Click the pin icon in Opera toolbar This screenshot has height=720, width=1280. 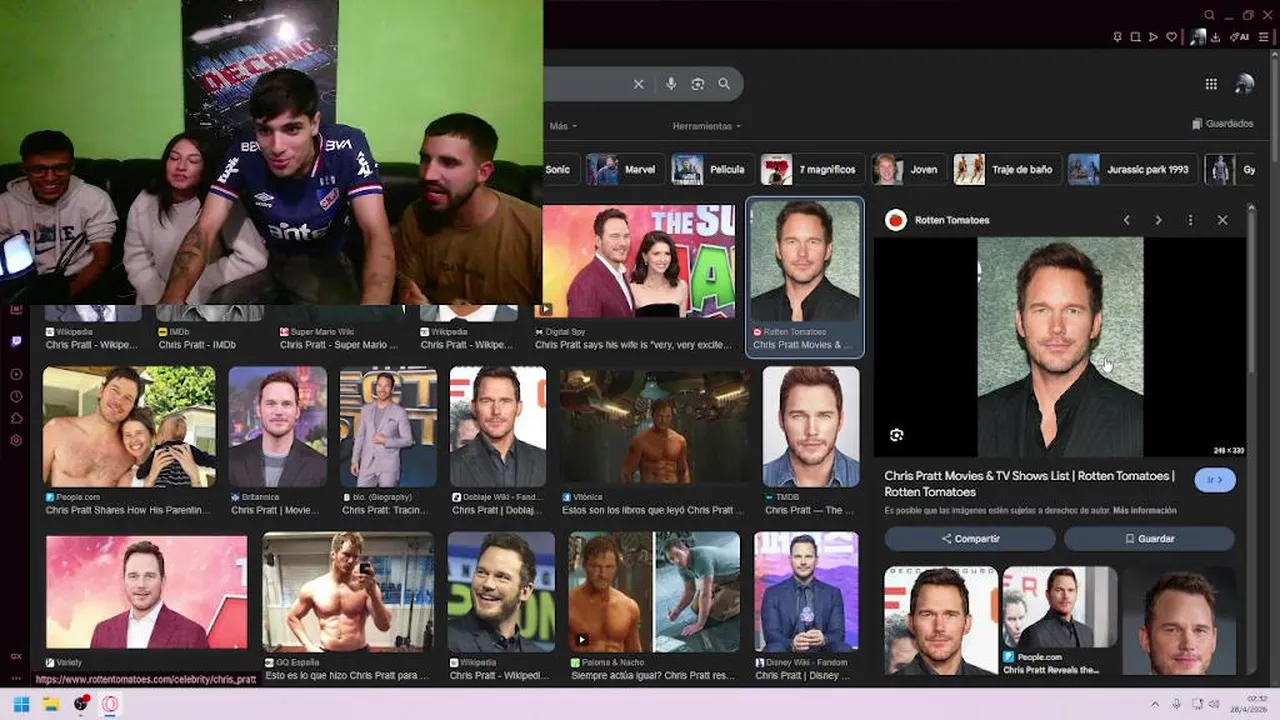point(1117,37)
